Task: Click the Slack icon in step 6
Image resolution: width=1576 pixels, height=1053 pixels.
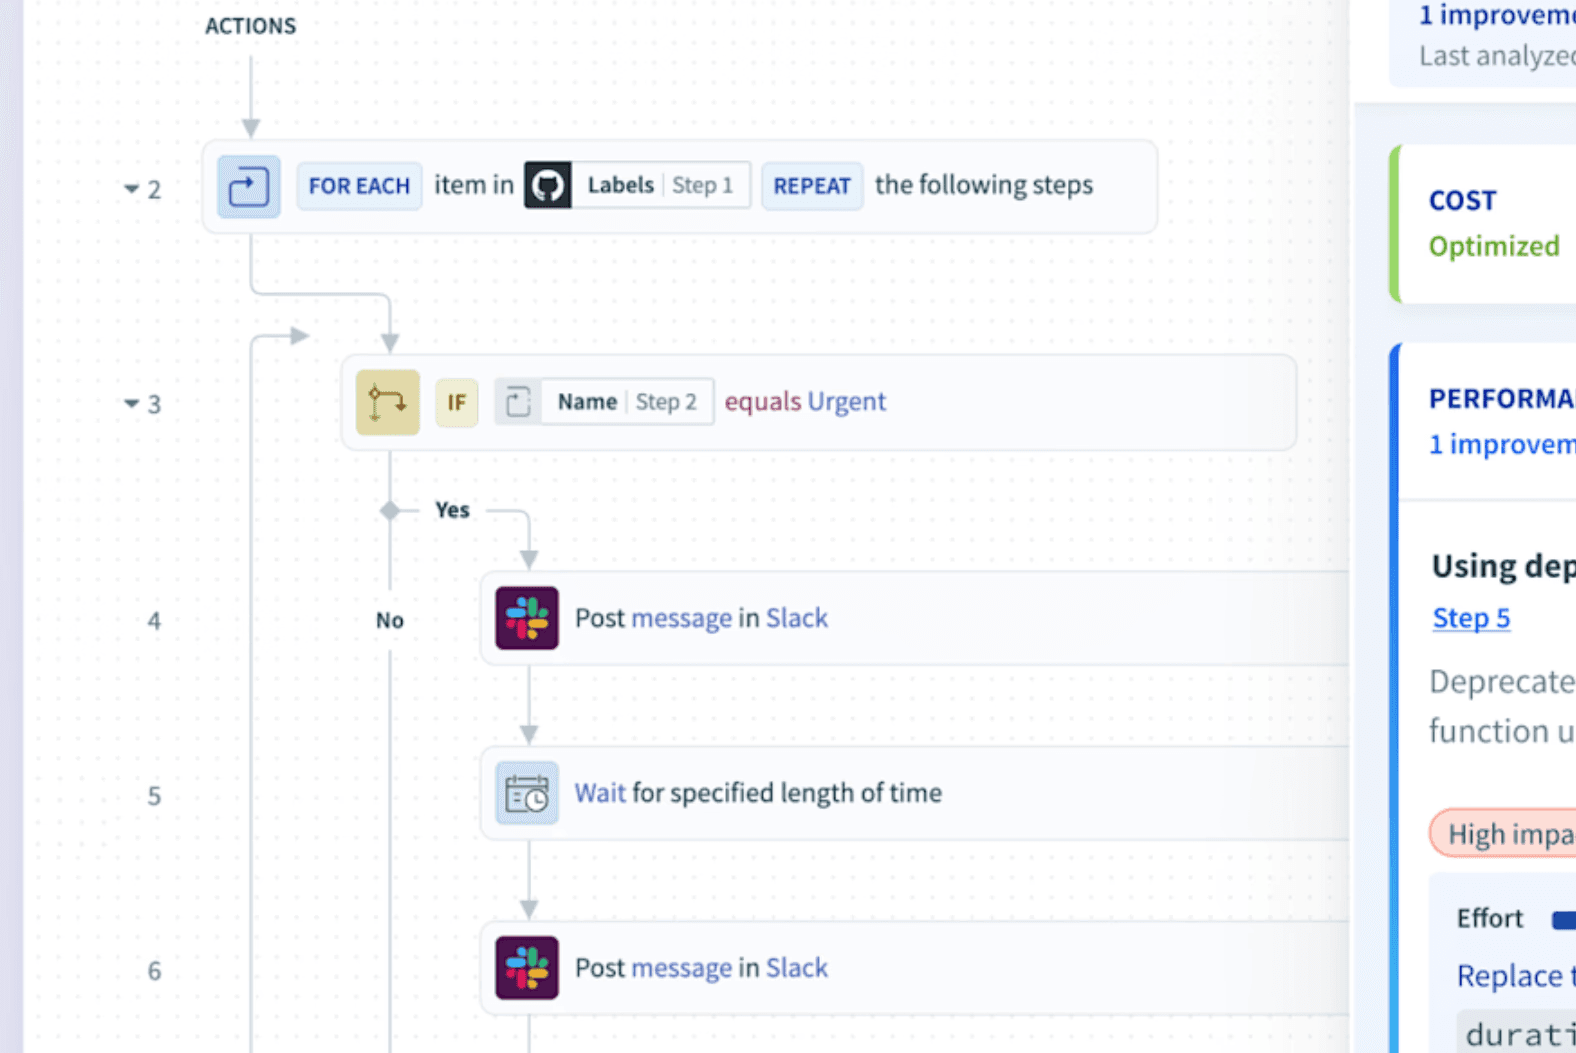Action: coord(527,968)
